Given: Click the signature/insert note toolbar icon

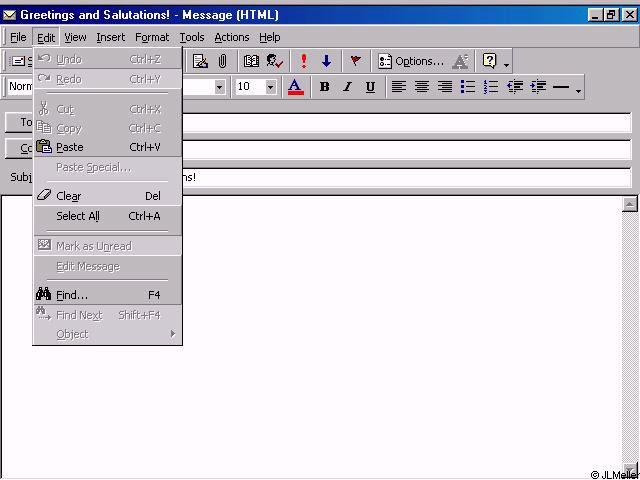Looking at the screenshot, I should (200, 61).
